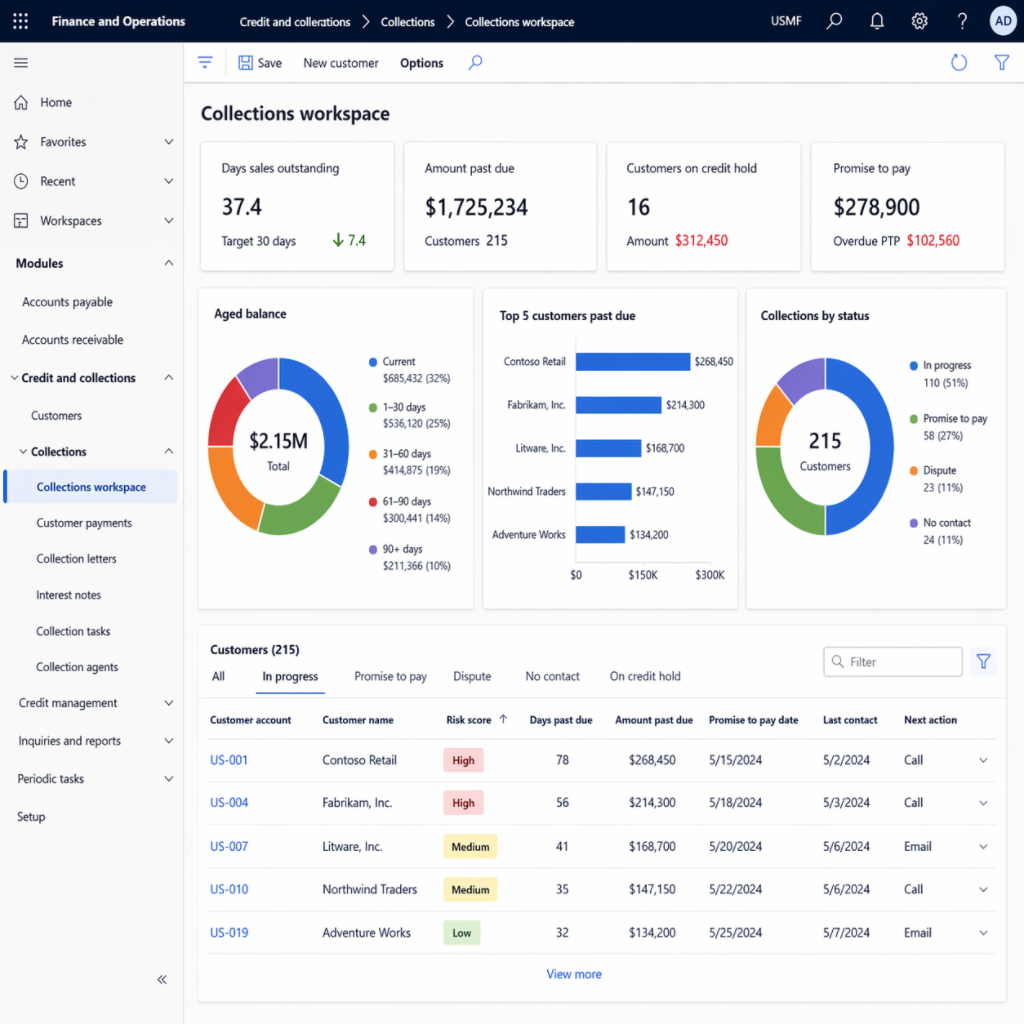Expand the Recent section chevron
This screenshot has width=1024, height=1024.
click(168, 181)
